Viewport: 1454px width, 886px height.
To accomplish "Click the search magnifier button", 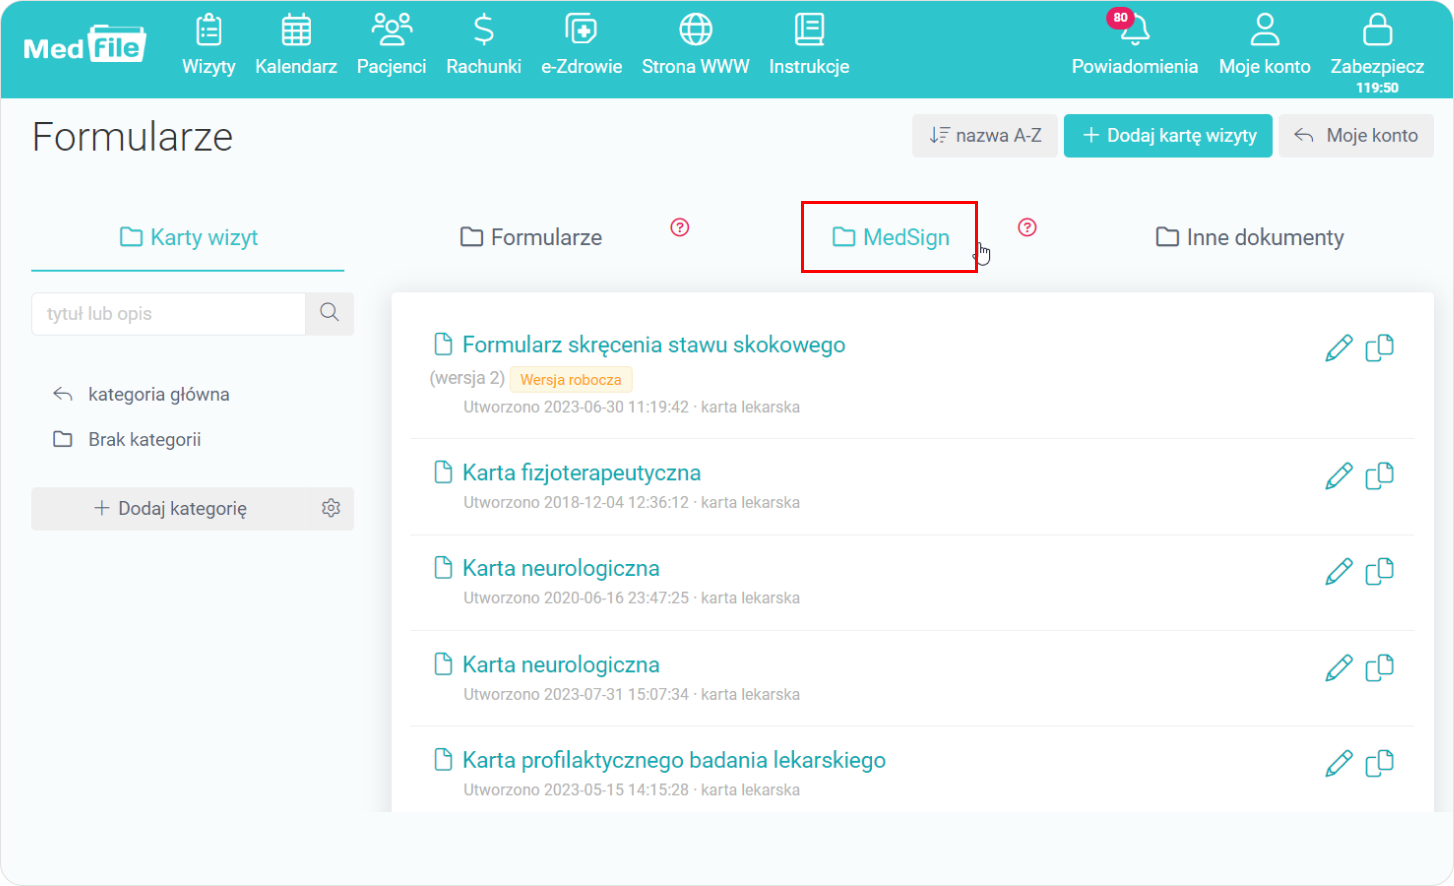I will click(329, 313).
